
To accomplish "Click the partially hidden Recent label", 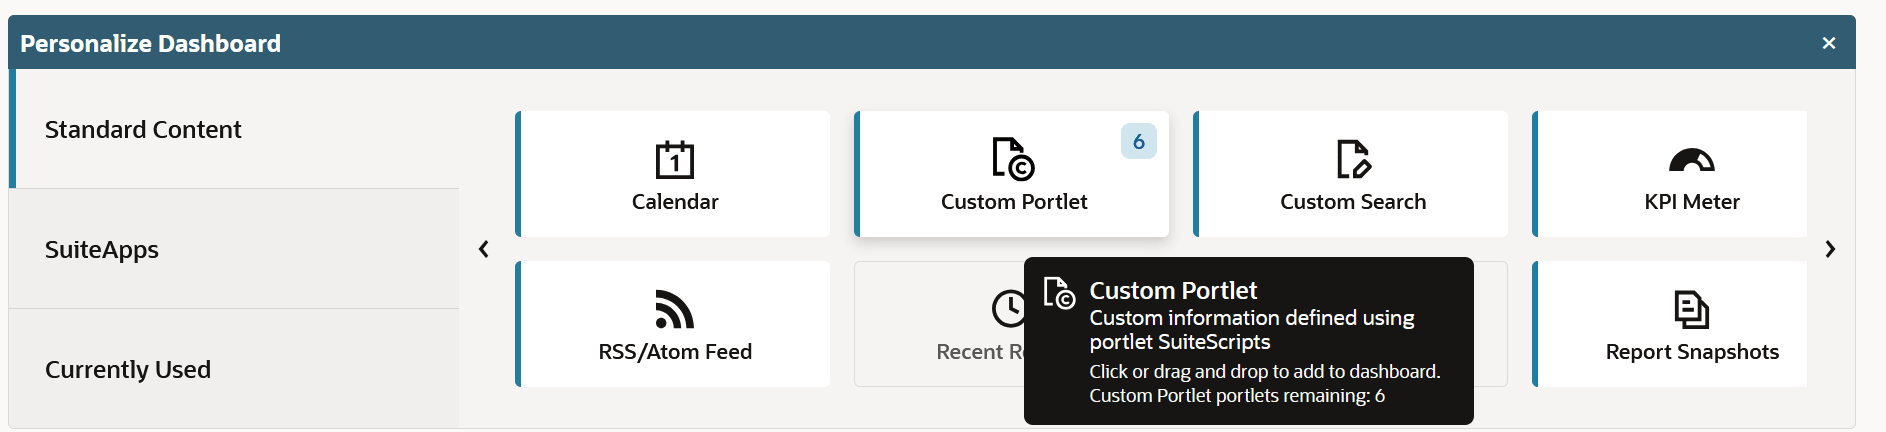I will click(980, 352).
